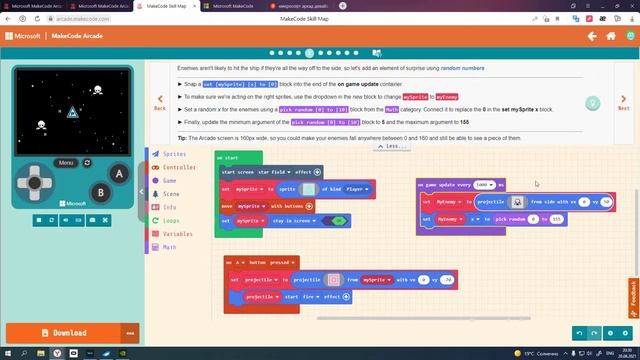Redo the workspace change
Image resolution: width=640 pixels, height=360 pixels.
594,333
